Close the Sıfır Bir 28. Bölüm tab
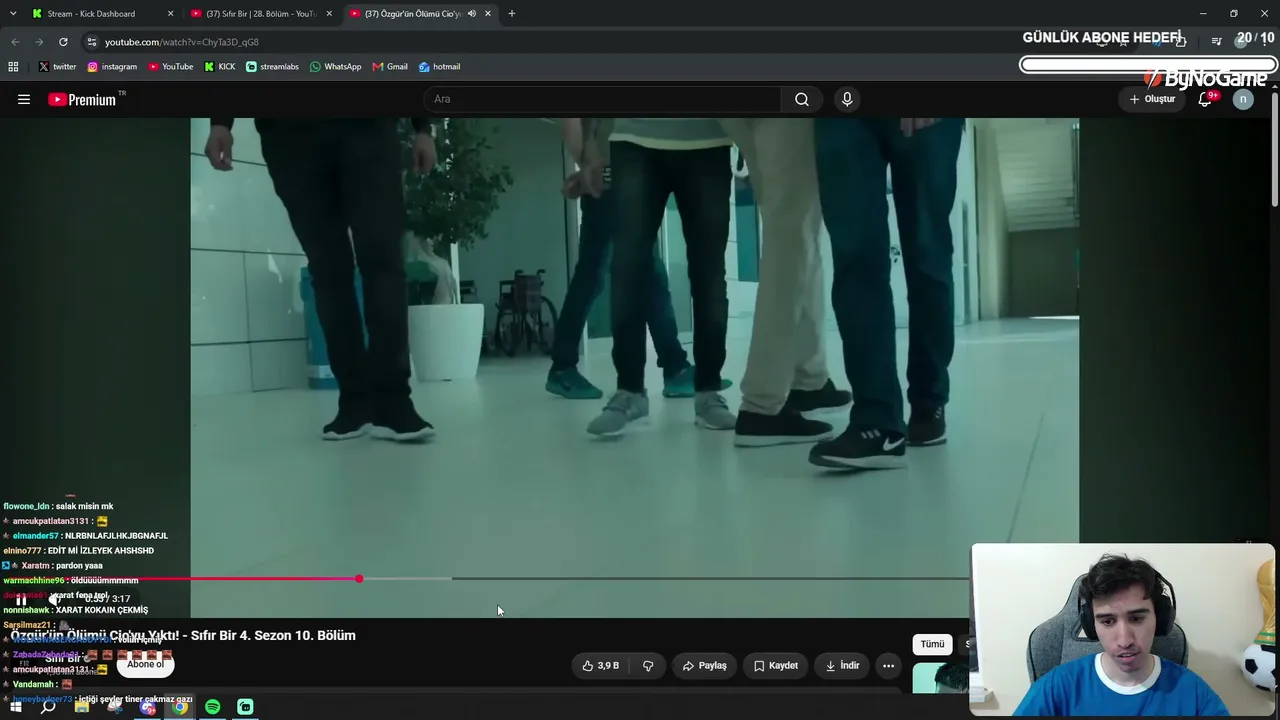Screen dimensions: 1280x720 pyautogui.click(x=329, y=14)
